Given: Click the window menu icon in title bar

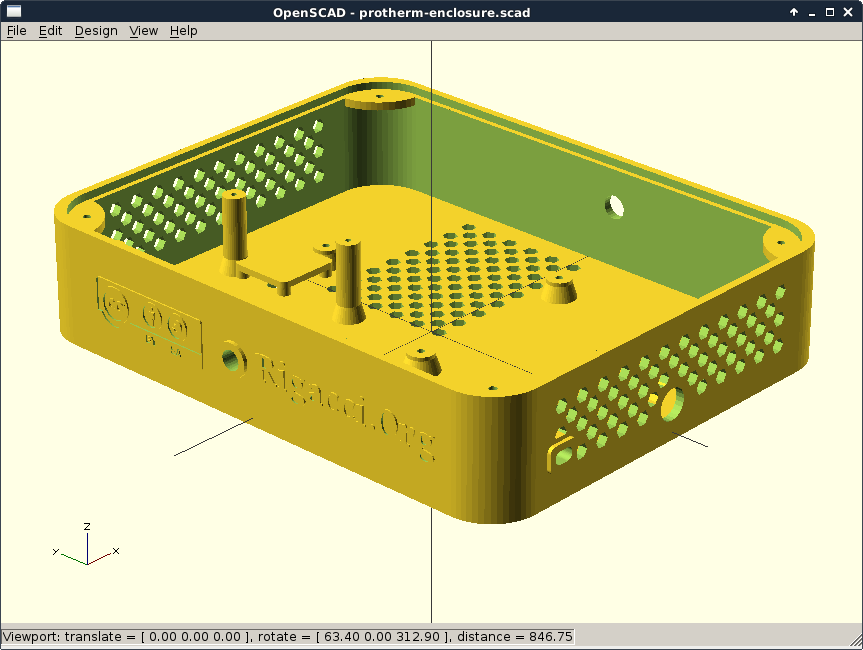Looking at the screenshot, I should tap(14, 11).
